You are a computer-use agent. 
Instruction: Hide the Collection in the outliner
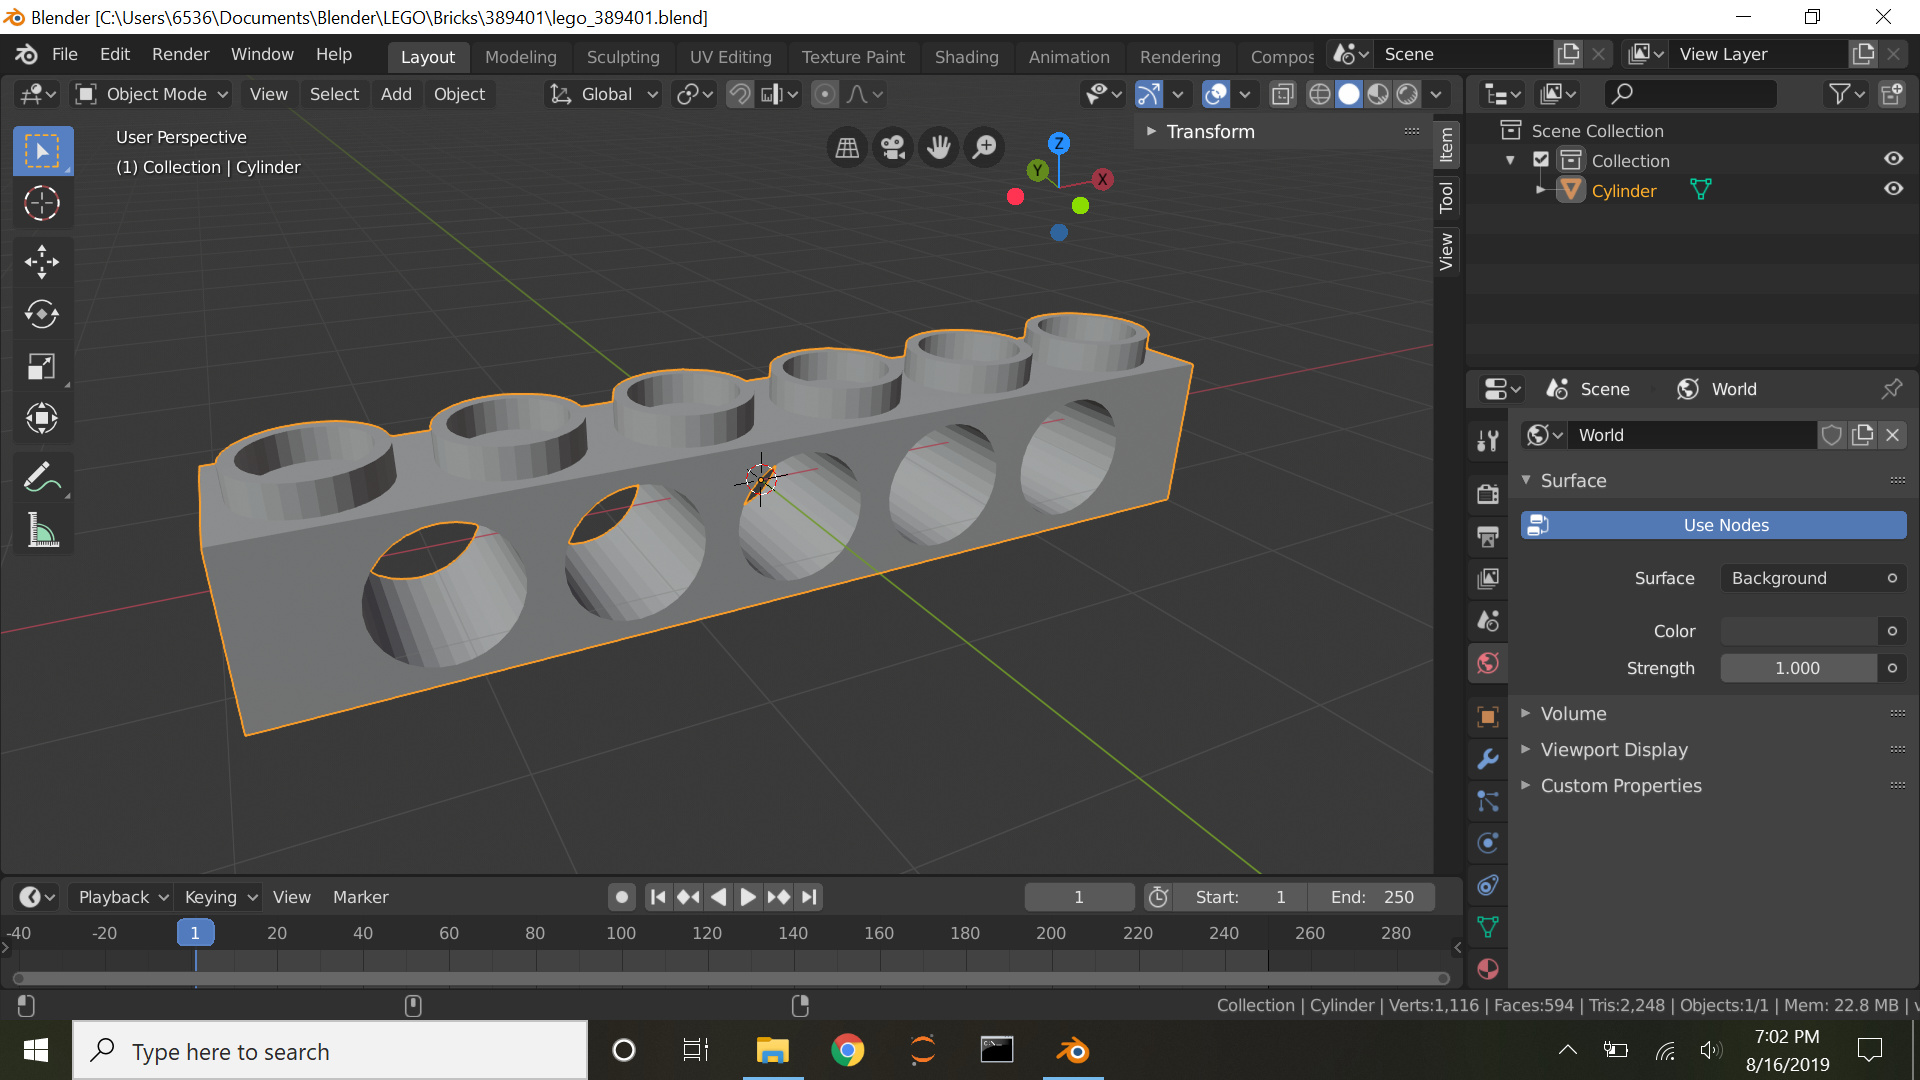pyautogui.click(x=1895, y=159)
